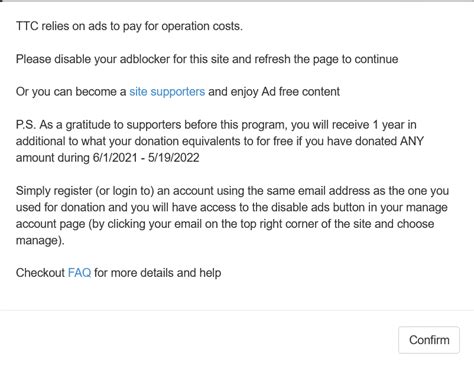Open the site supporters link

coord(167,92)
